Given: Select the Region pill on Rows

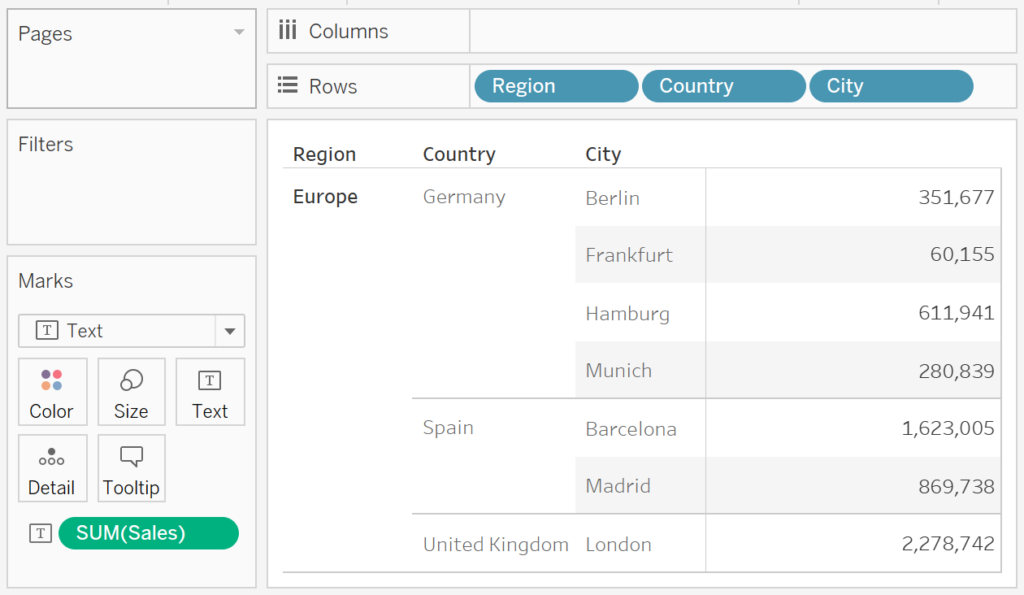Looking at the screenshot, I should coord(556,86).
